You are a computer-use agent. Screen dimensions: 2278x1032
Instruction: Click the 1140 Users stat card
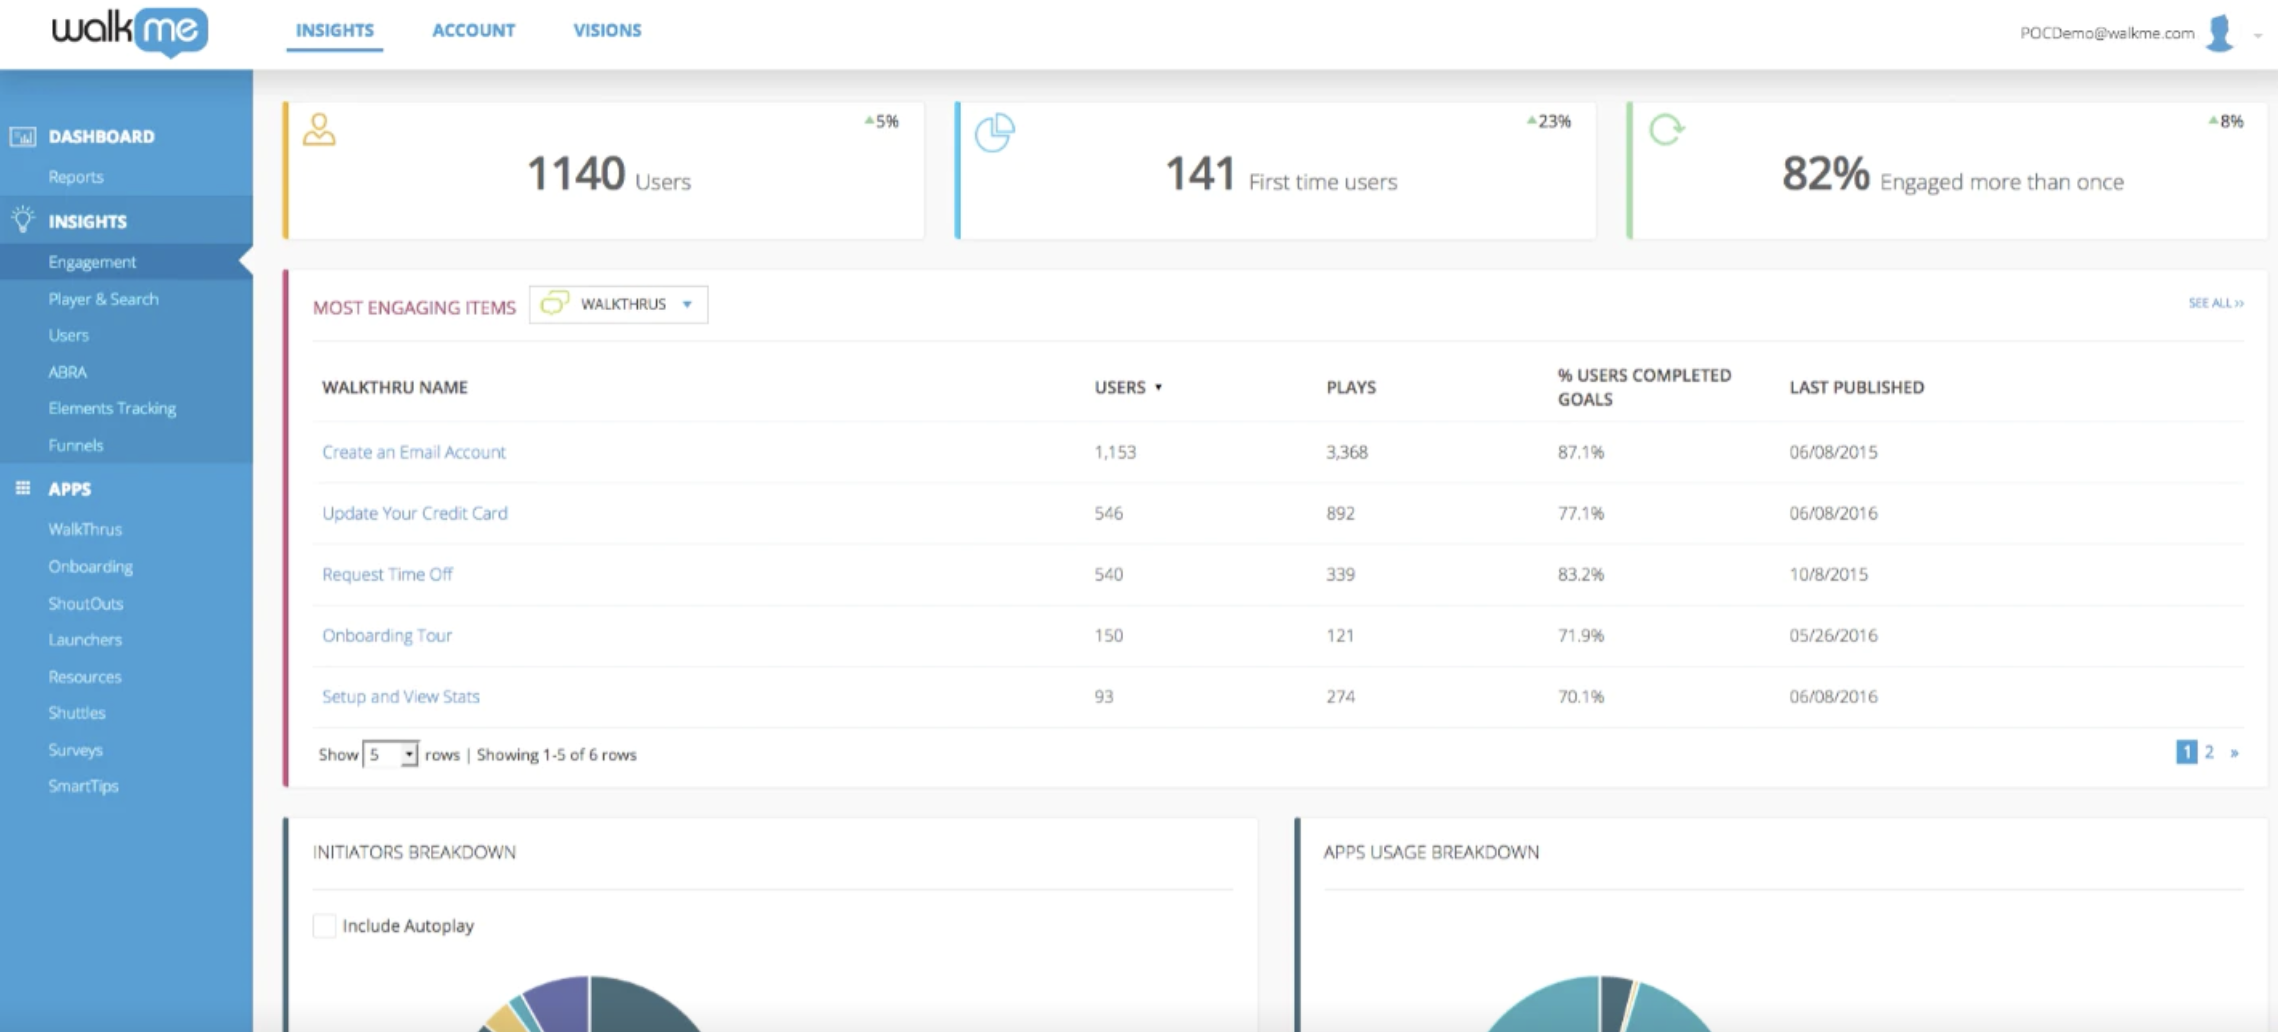click(x=604, y=170)
